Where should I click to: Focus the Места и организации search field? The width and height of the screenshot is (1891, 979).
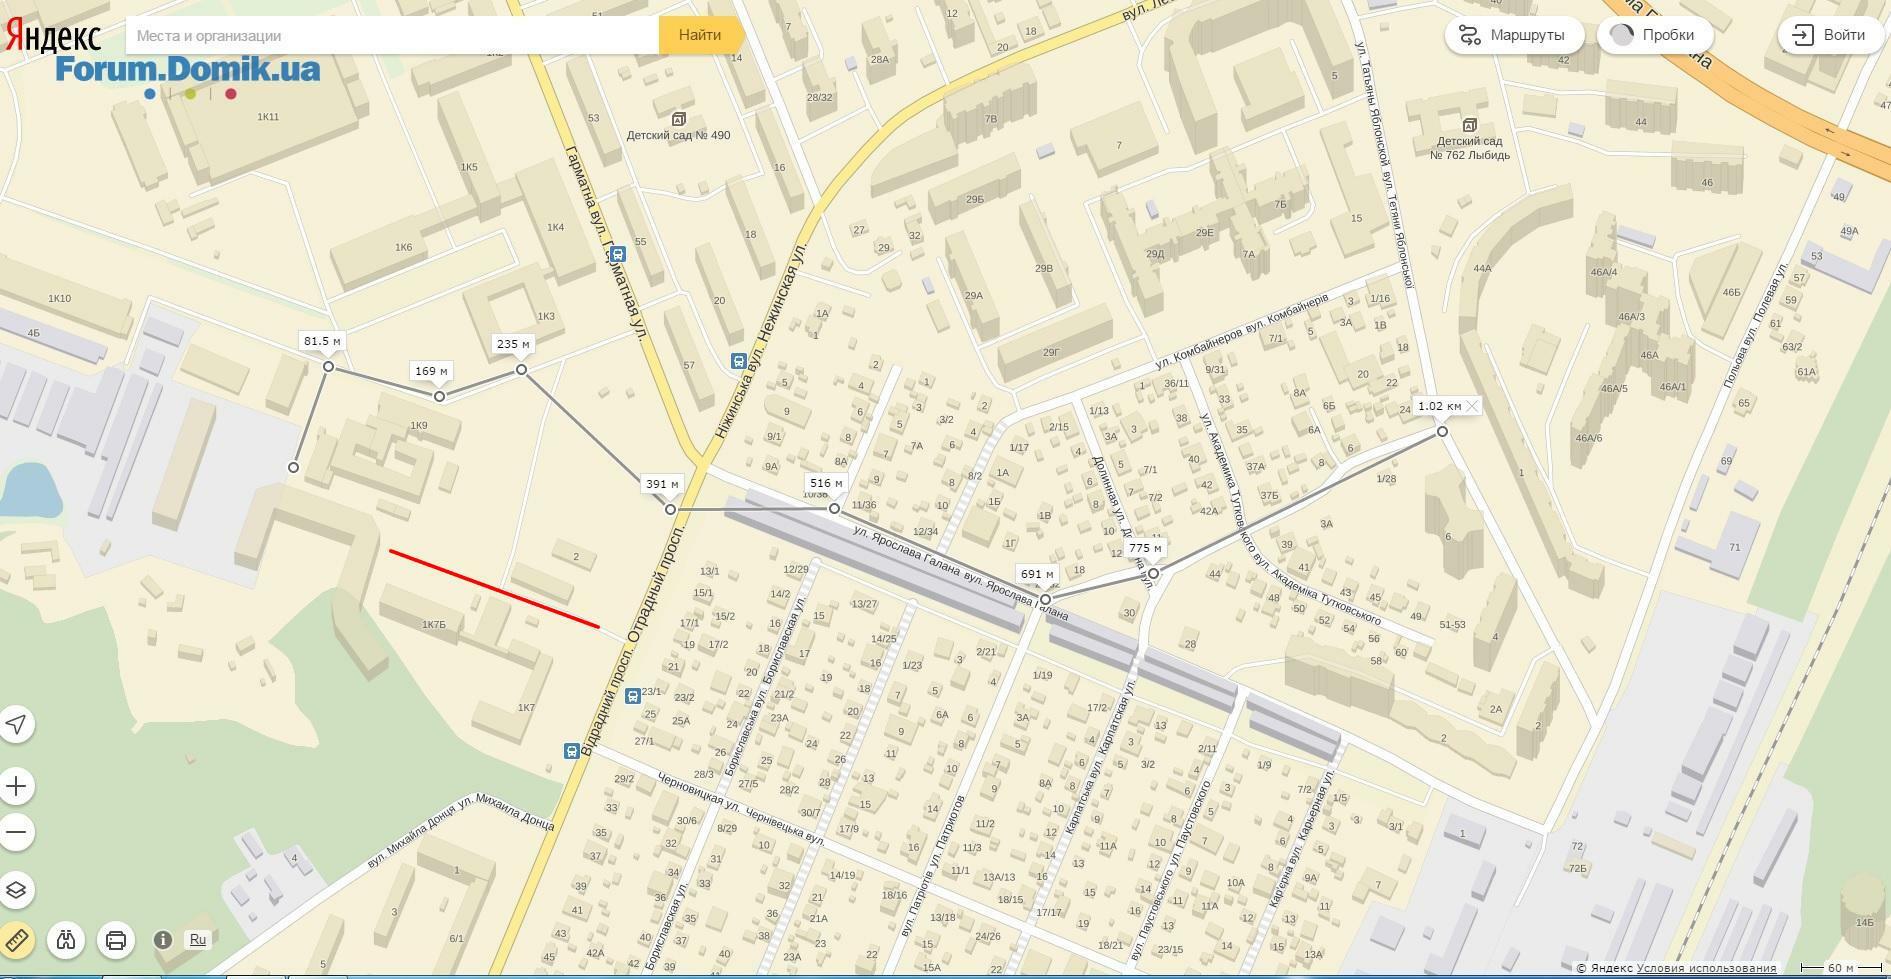pyautogui.click(x=392, y=35)
